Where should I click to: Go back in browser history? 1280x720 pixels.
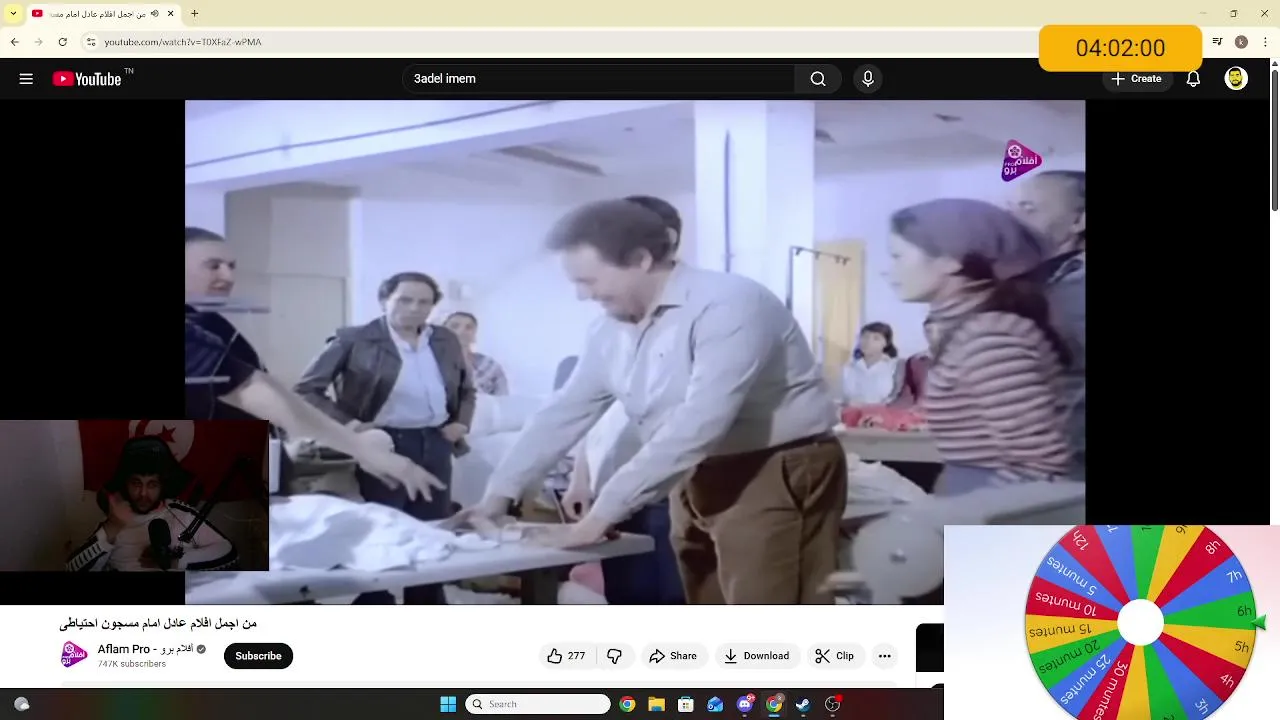(14, 42)
